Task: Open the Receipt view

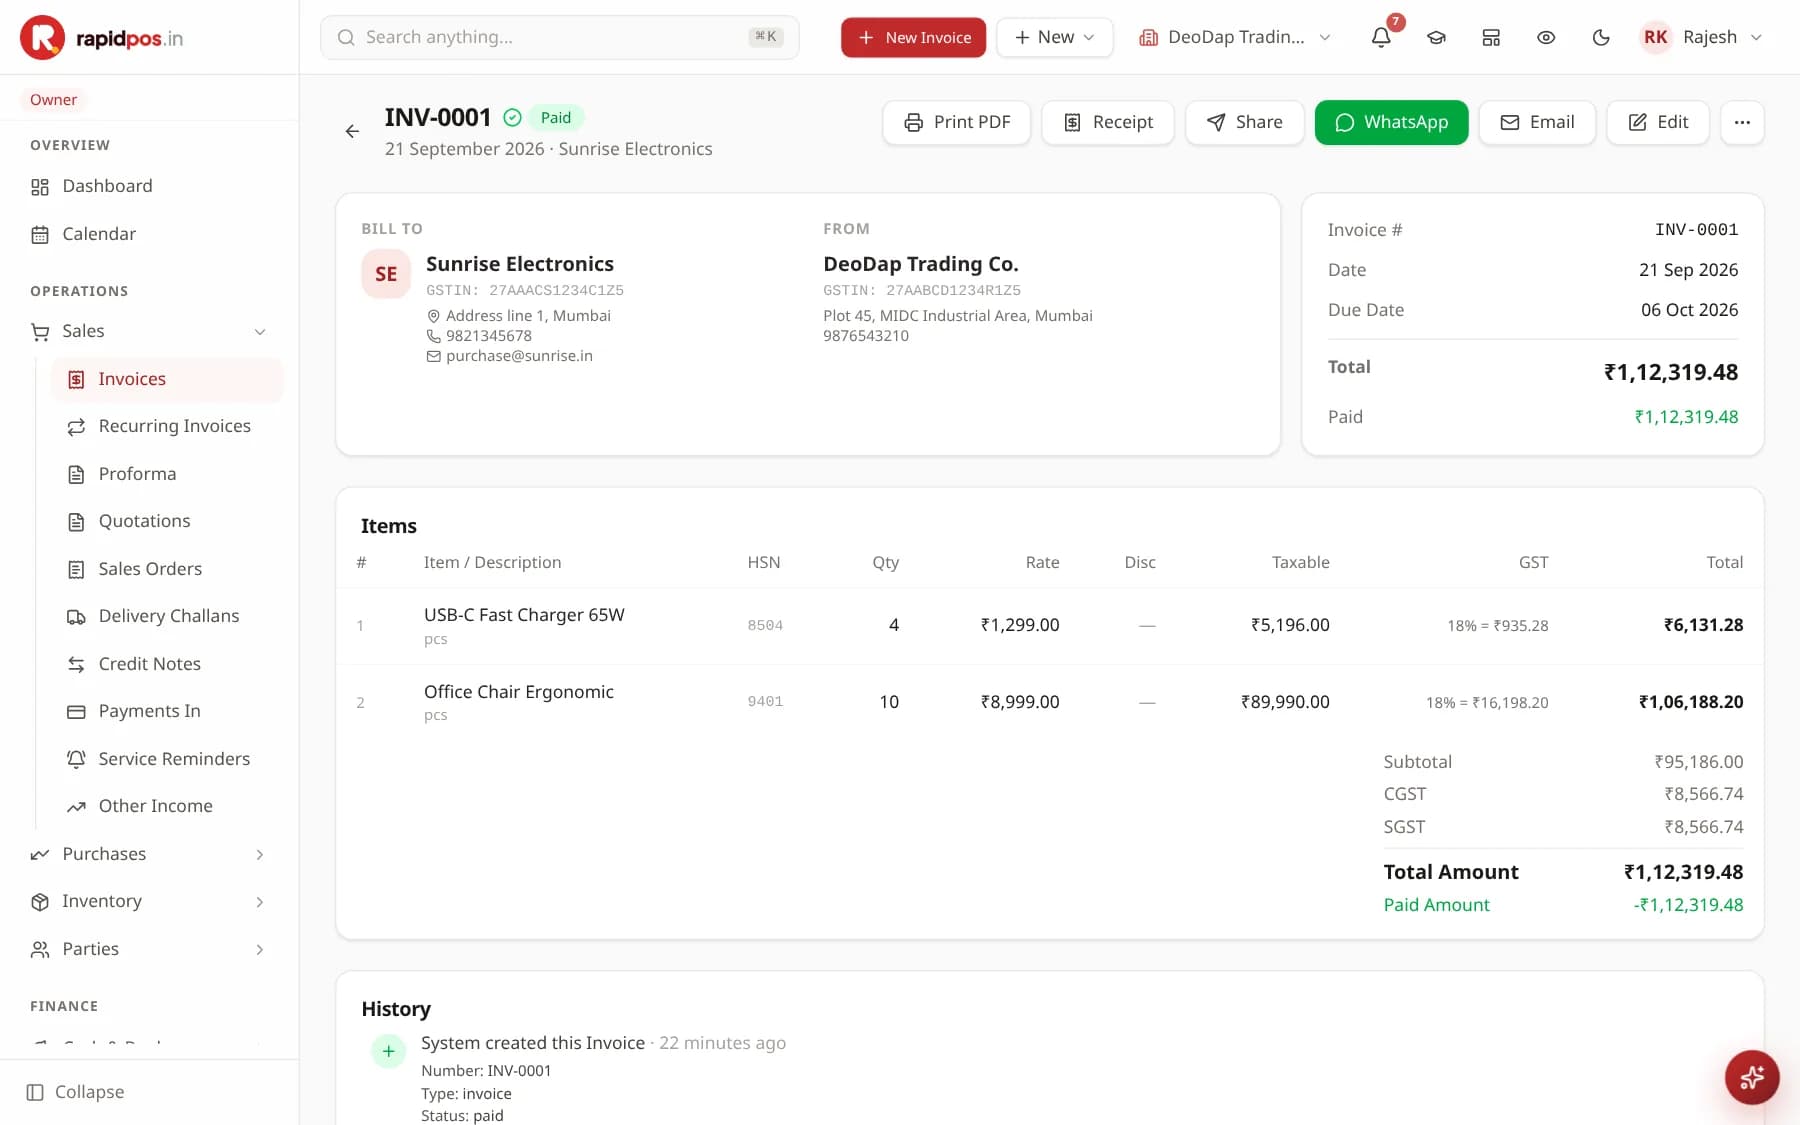Action: click(x=1108, y=122)
